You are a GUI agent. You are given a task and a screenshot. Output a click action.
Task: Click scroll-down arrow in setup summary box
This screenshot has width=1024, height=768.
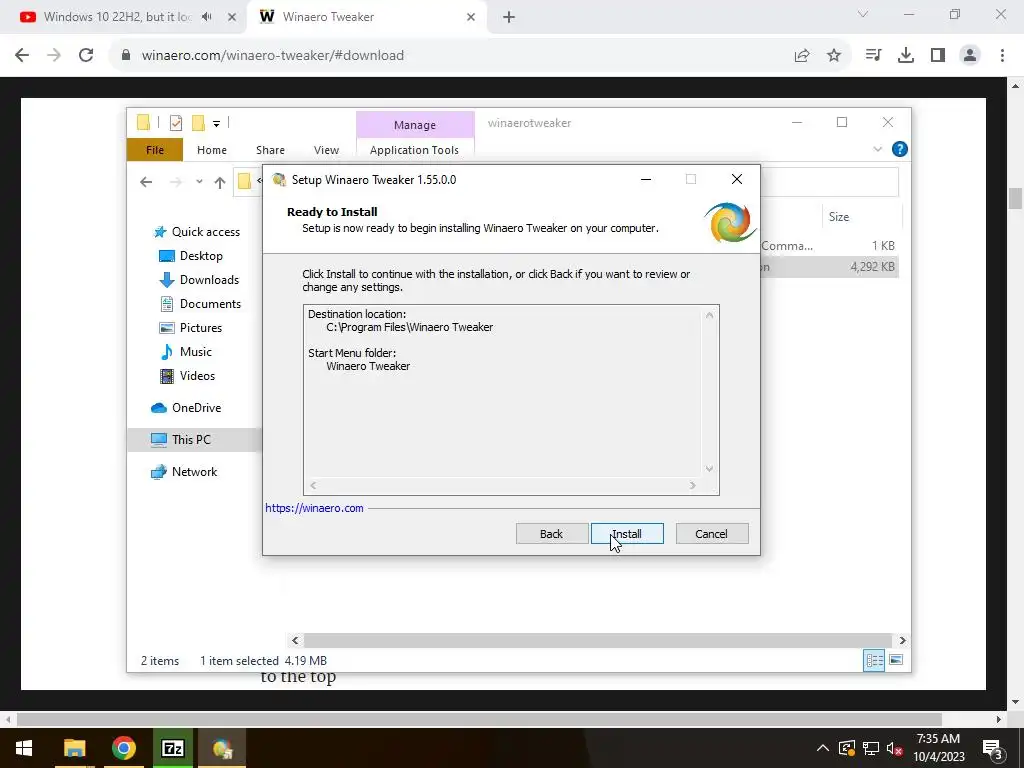pos(709,469)
